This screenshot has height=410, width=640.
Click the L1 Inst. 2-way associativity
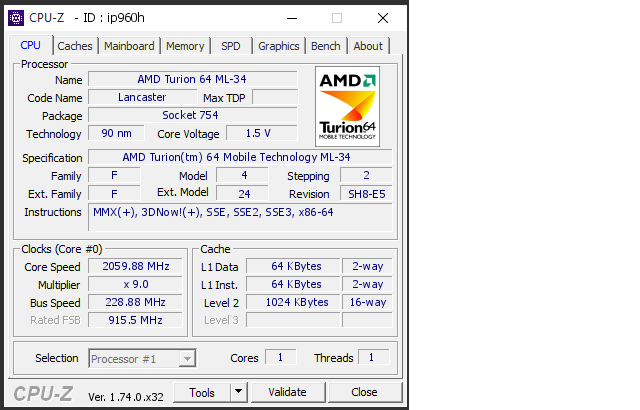click(367, 284)
